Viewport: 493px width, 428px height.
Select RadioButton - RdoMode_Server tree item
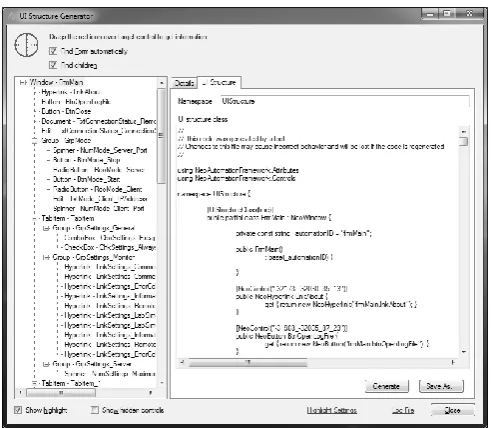pyautogui.click(x=98, y=170)
